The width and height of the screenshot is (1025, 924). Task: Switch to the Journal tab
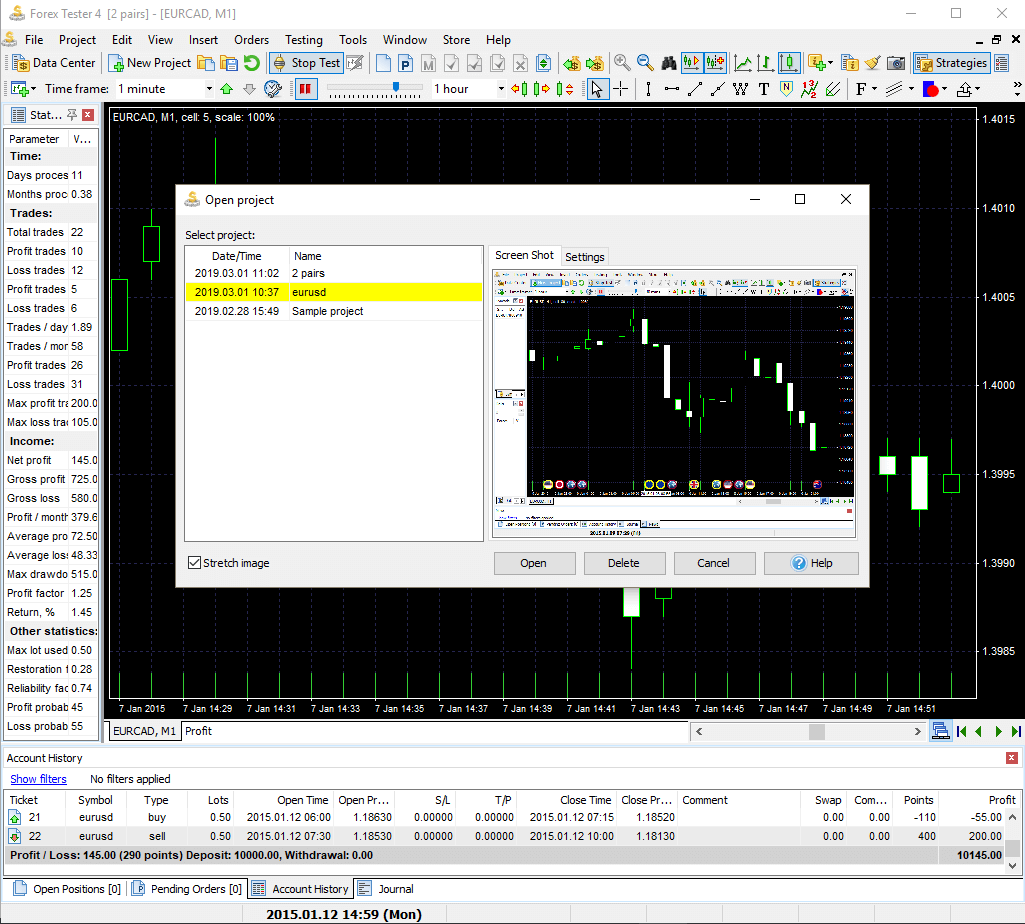click(386, 889)
